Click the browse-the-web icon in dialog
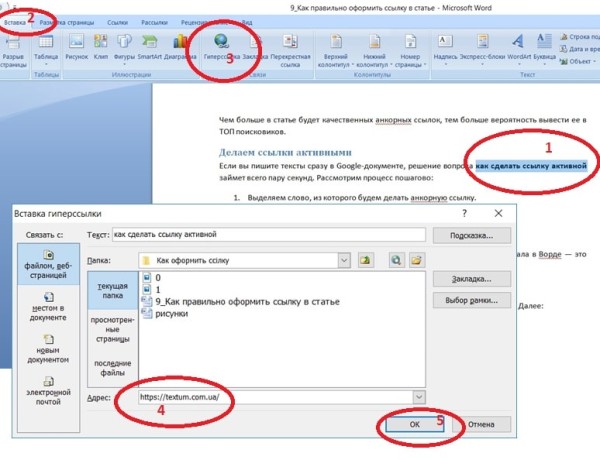600x460 pixels. (396, 260)
